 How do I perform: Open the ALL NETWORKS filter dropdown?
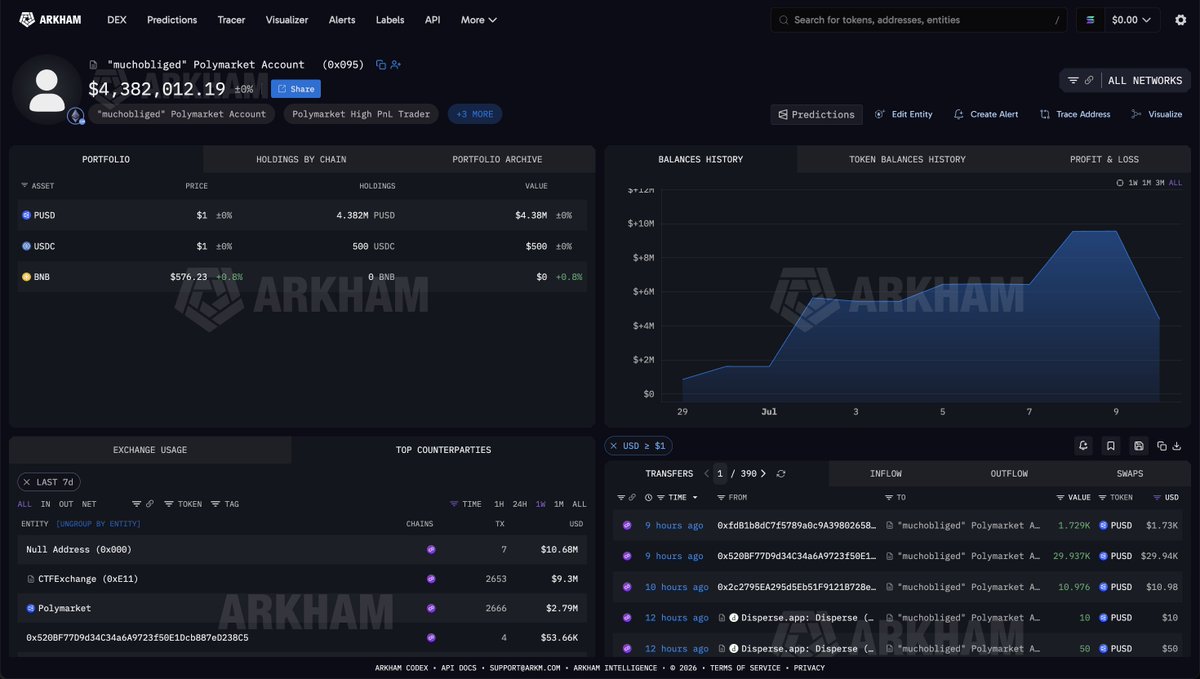(x=1125, y=81)
